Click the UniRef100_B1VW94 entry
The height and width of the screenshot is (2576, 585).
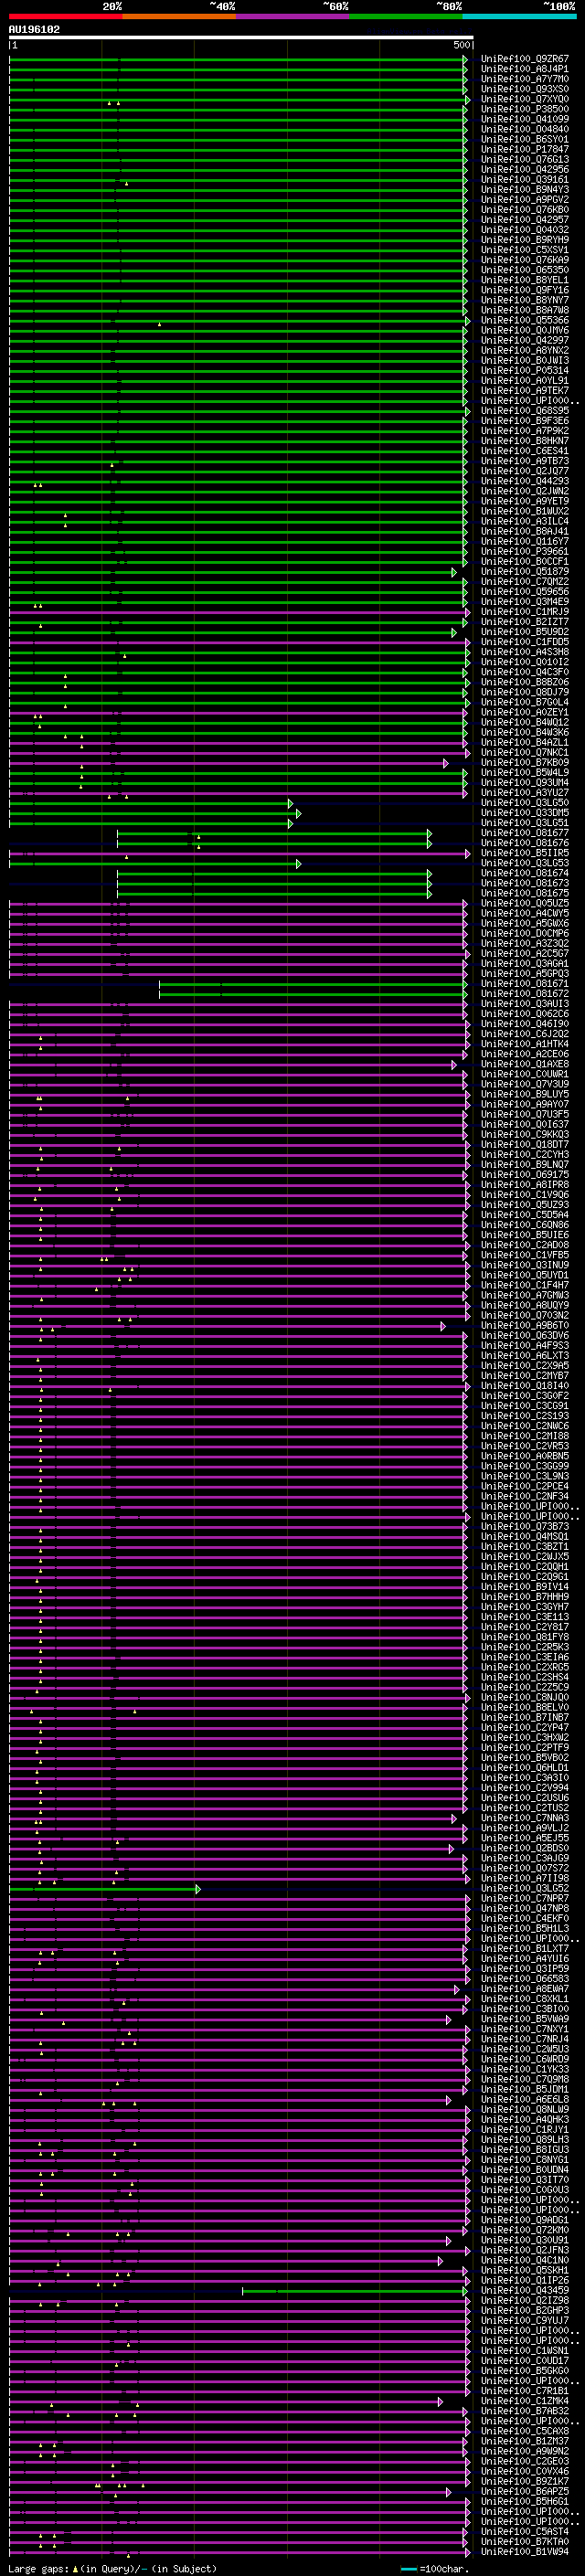(x=525, y=2551)
